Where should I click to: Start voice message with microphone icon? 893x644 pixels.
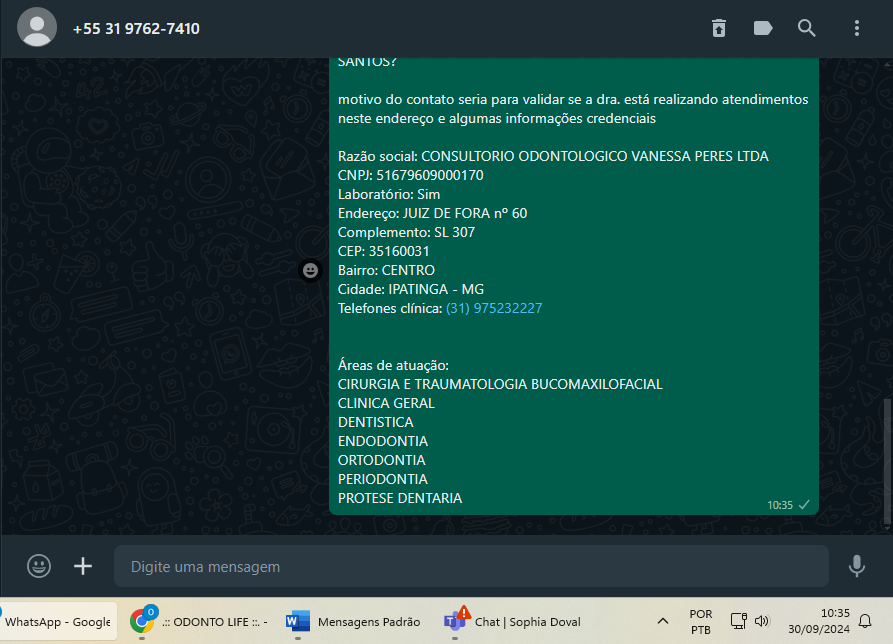click(x=857, y=566)
